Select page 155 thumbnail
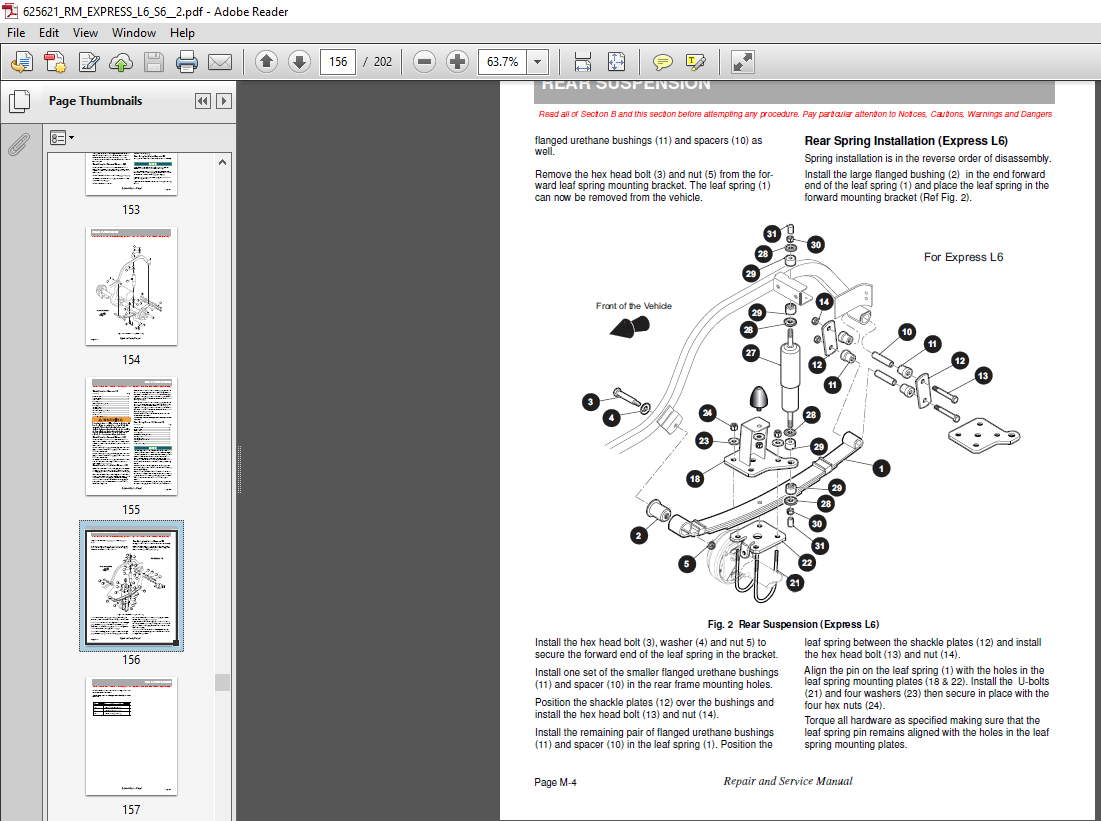The image size is (1101, 821). 131,436
